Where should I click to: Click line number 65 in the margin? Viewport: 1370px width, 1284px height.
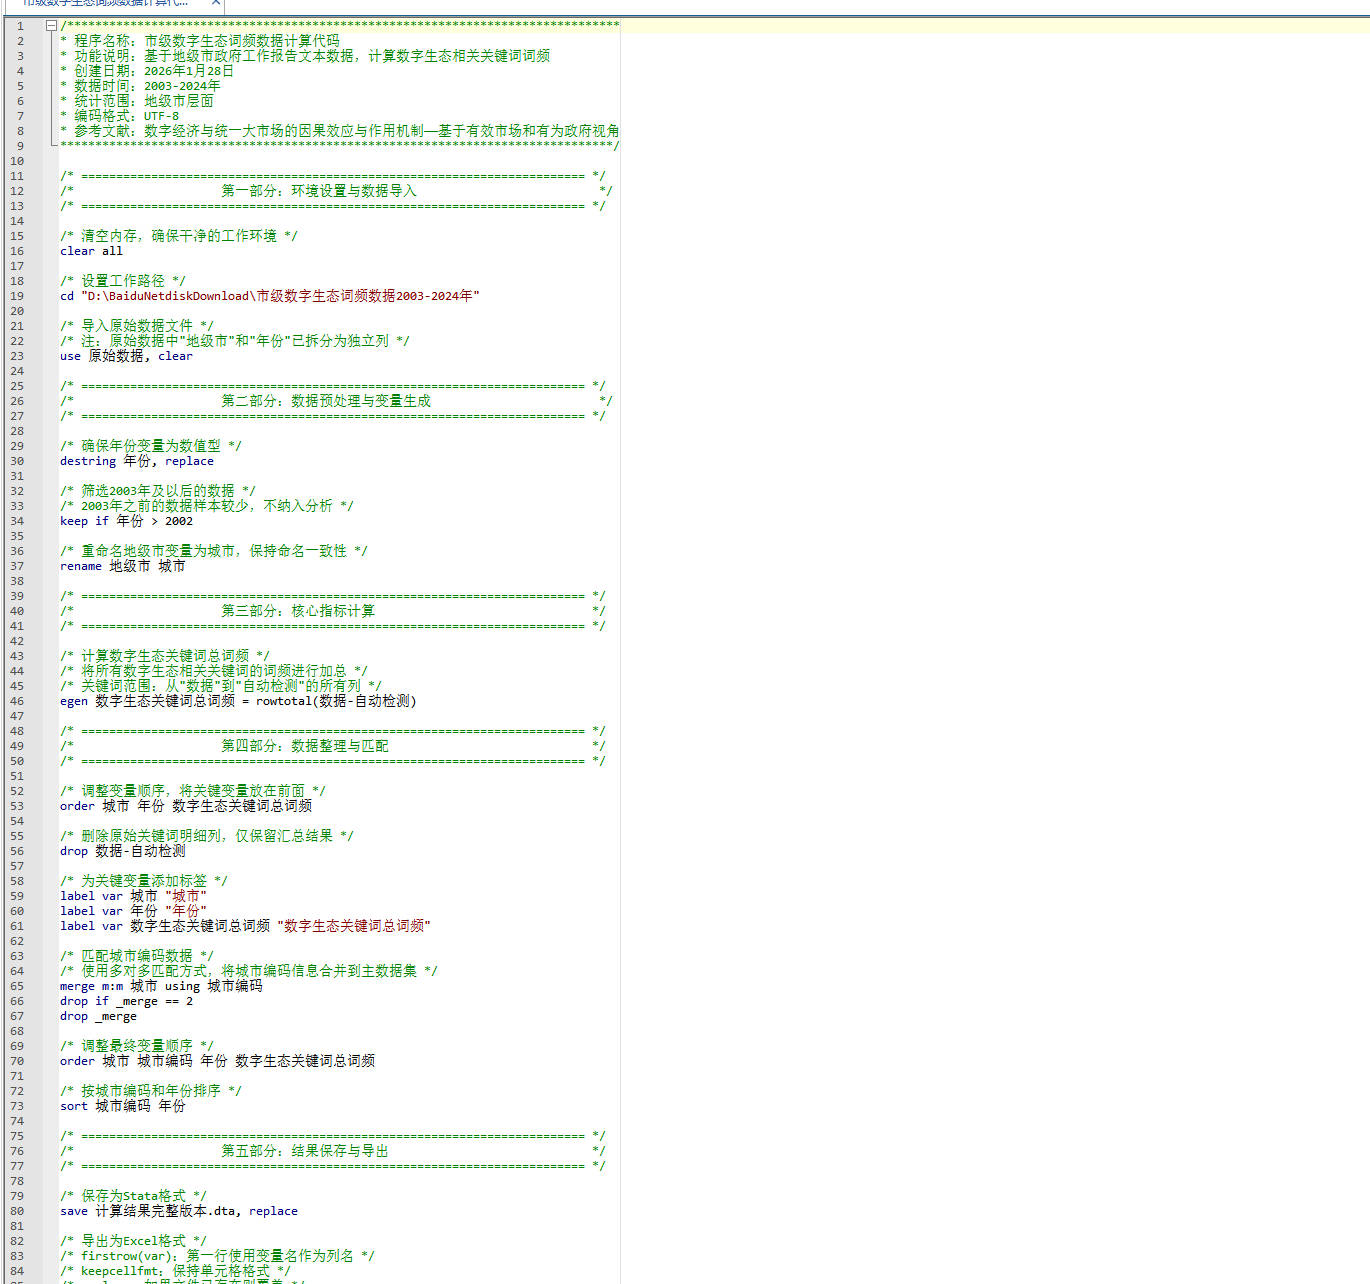17,986
